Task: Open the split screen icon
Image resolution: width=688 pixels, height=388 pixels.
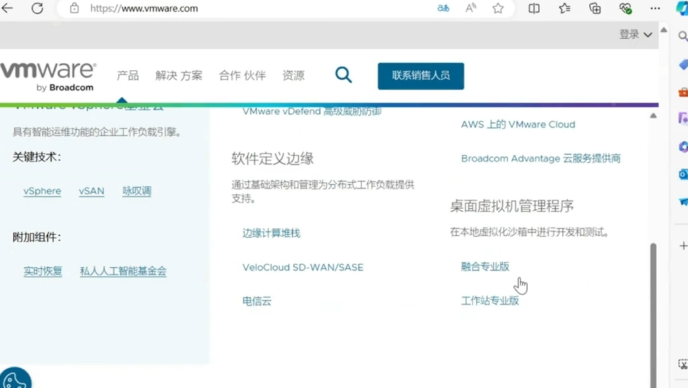Action: (534, 8)
